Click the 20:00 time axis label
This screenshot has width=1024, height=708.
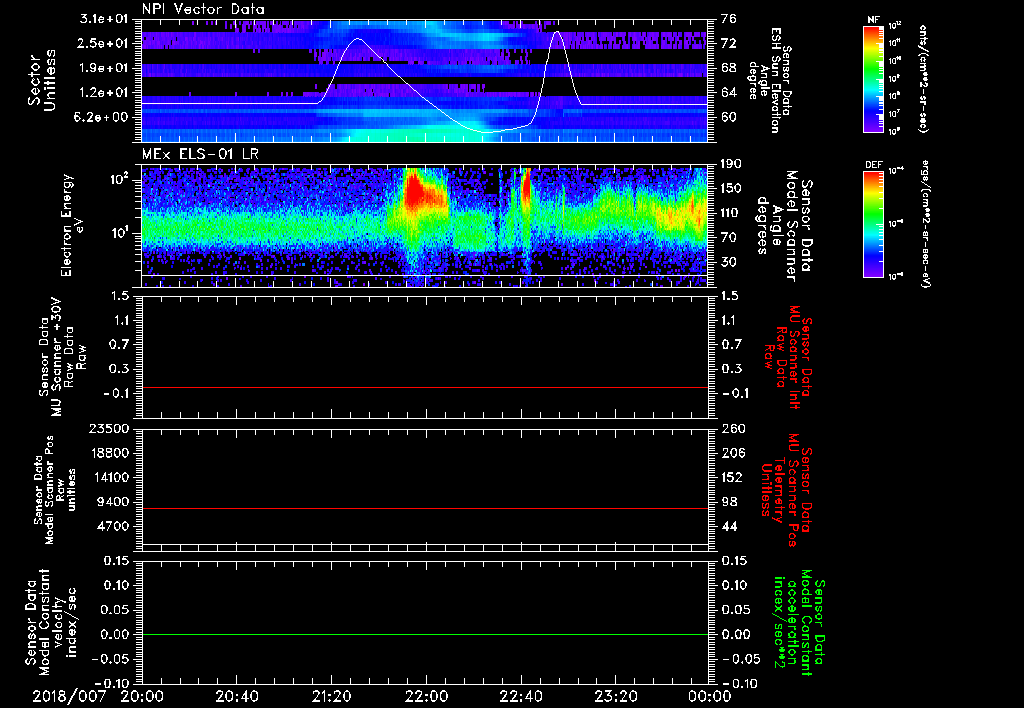tap(142, 696)
